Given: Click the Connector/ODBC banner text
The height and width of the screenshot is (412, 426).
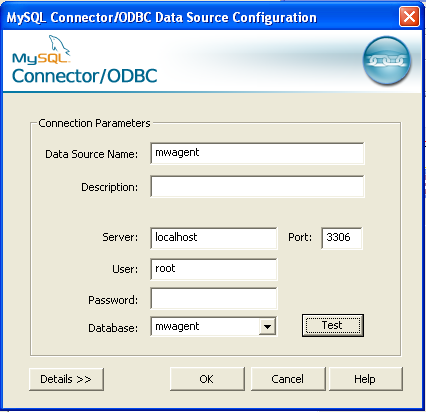Looking at the screenshot, I should click(85, 76).
